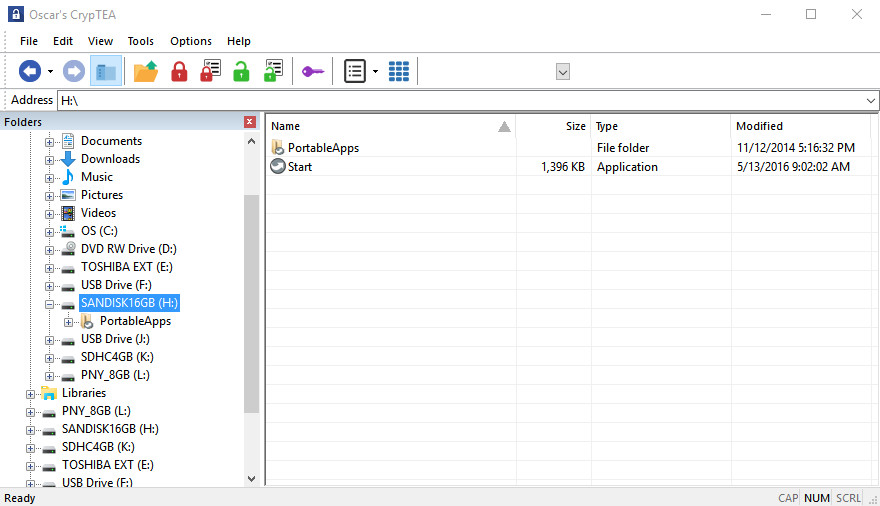Open the Edit menu

click(x=63, y=41)
